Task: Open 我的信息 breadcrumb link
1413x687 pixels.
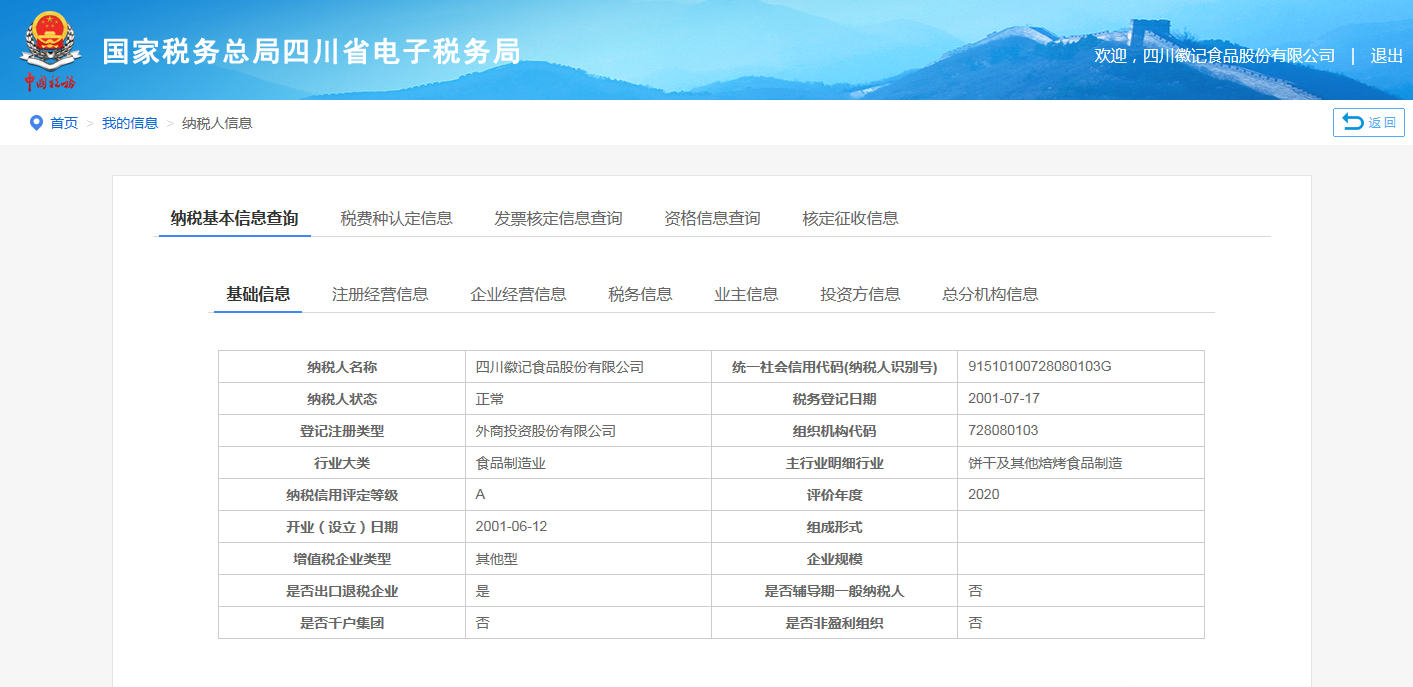Action: click(x=130, y=123)
